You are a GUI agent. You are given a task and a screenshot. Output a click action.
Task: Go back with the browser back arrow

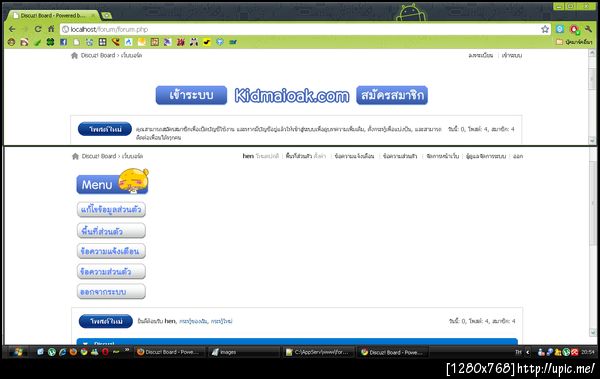12,29
